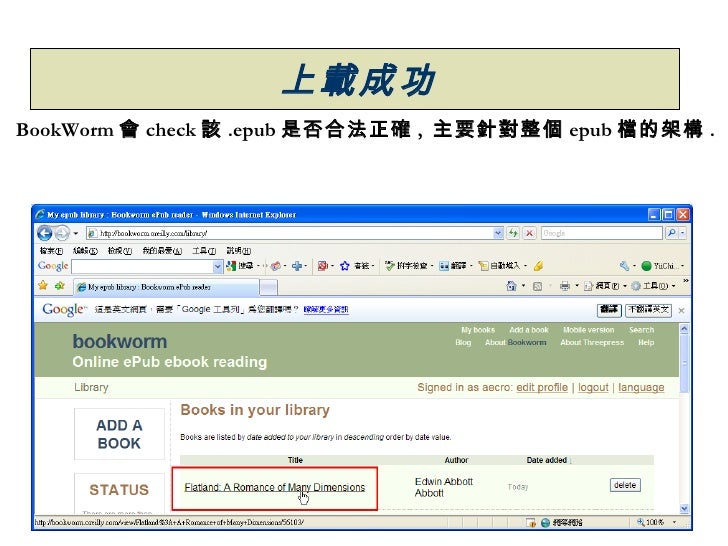
Task: Click the Add to Favorites star-plus icon
Action: click(x=59, y=286)
